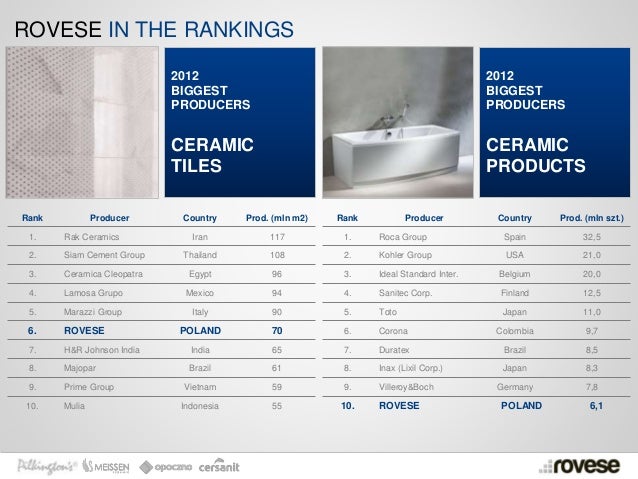Click the Opoczno logo in footer
638x479 pixels.
tap(165, 467)
